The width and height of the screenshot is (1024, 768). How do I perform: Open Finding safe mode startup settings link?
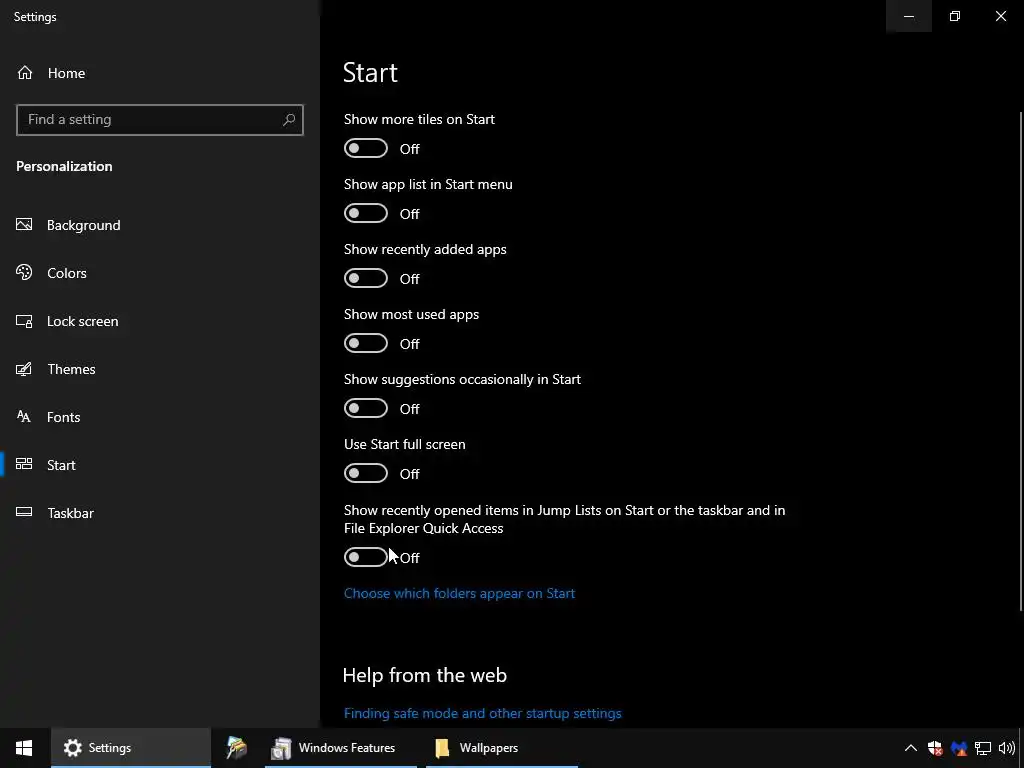(483, 713)
